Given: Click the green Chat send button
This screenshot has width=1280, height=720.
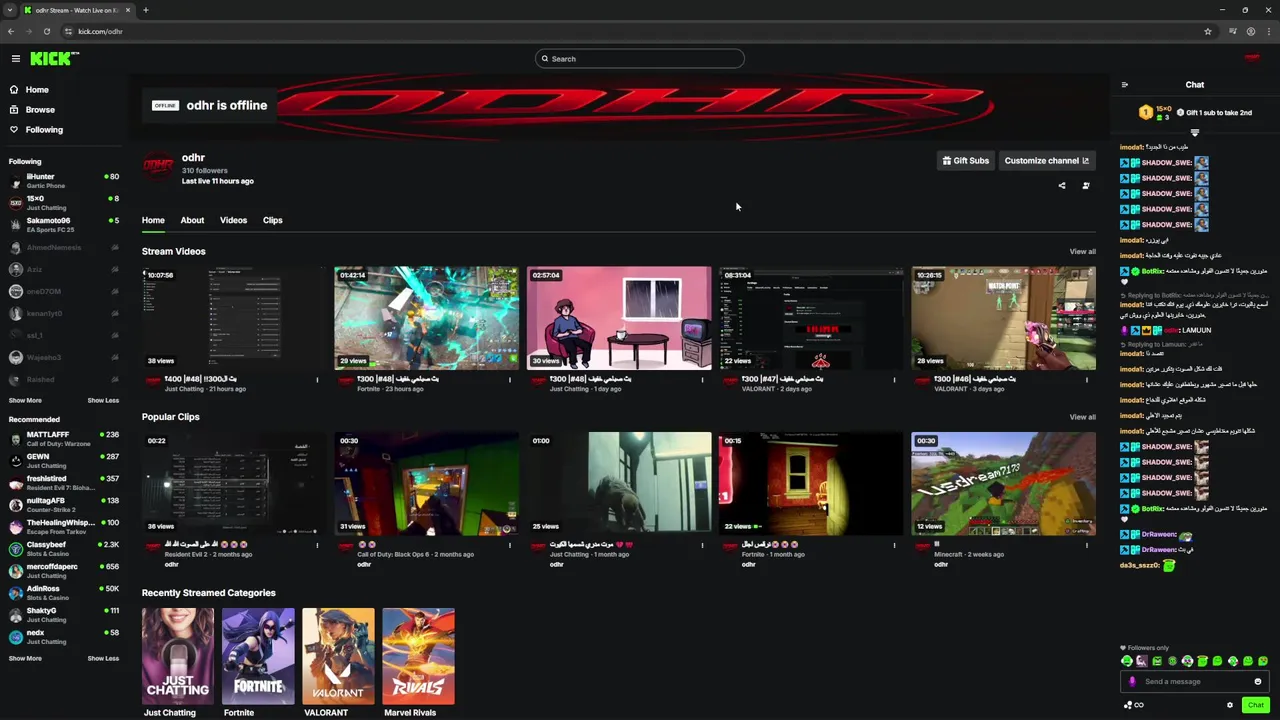Looking at the screenshot, I should pyautogui.click(x=1256, y=705).
